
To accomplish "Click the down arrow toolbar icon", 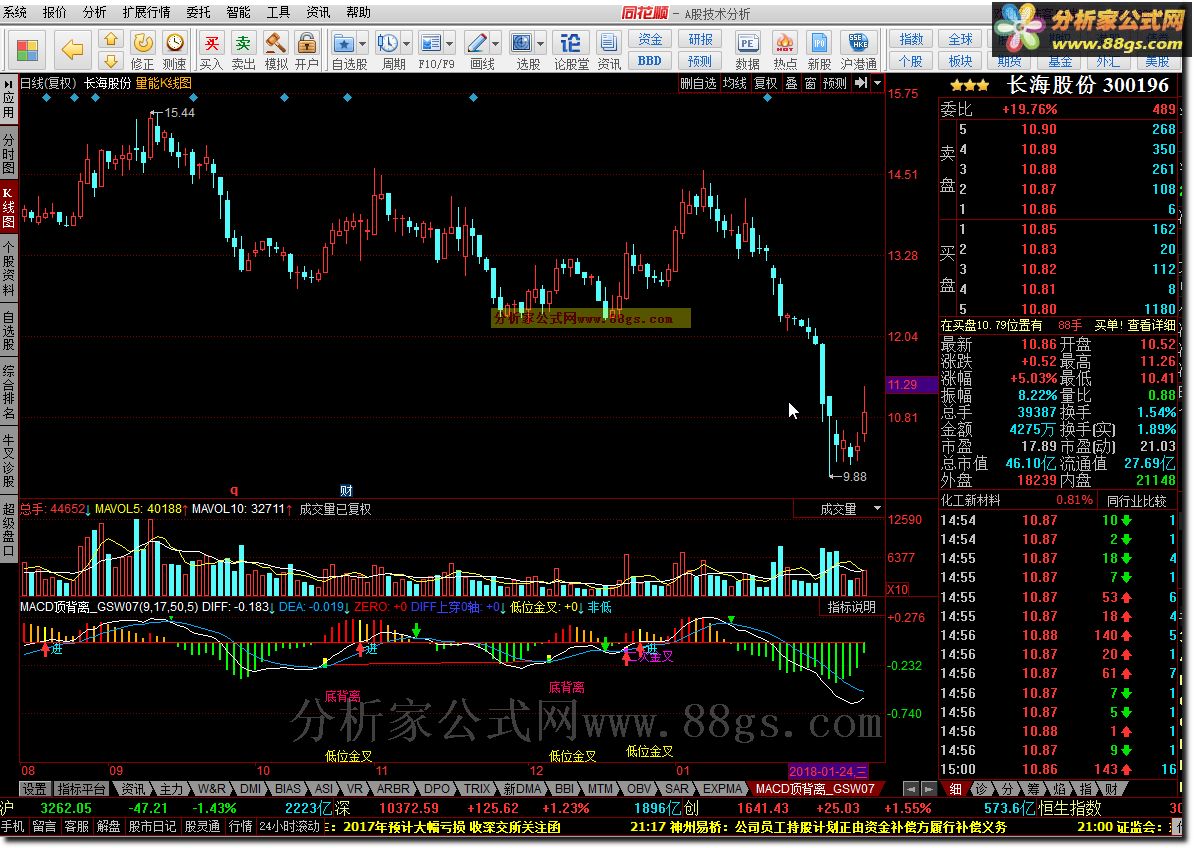I will tap(111, 60).
